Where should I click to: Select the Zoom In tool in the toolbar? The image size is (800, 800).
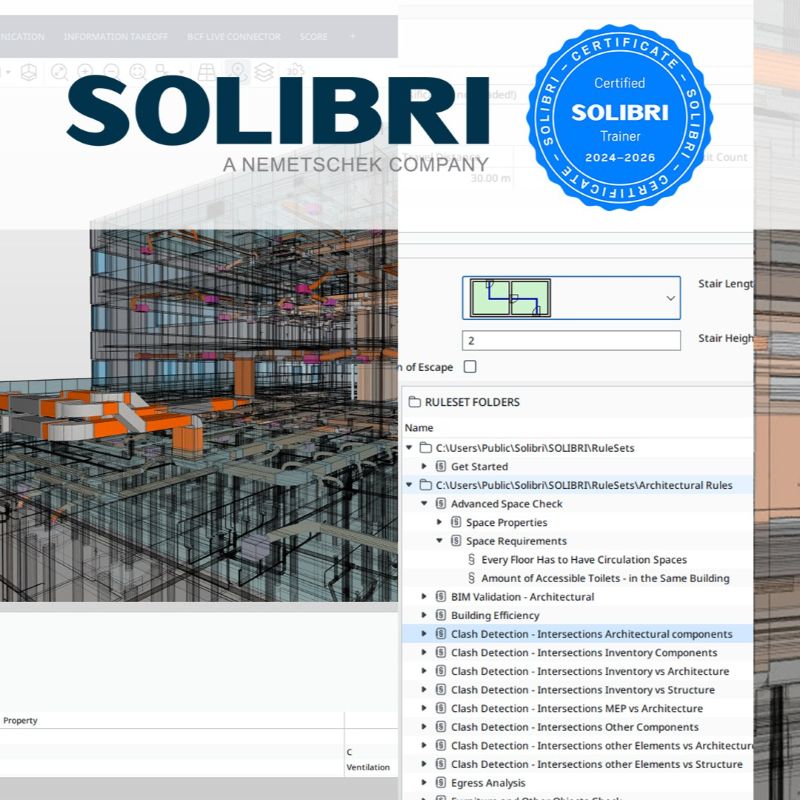86,72
